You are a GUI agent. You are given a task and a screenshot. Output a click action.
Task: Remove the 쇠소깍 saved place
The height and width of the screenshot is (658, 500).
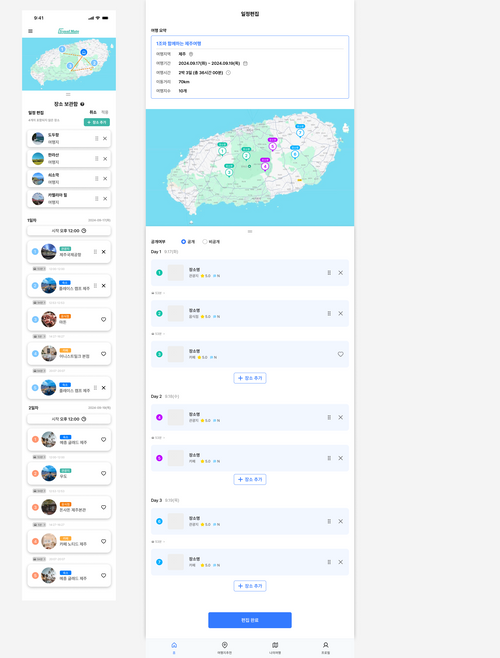coord(105,179)
